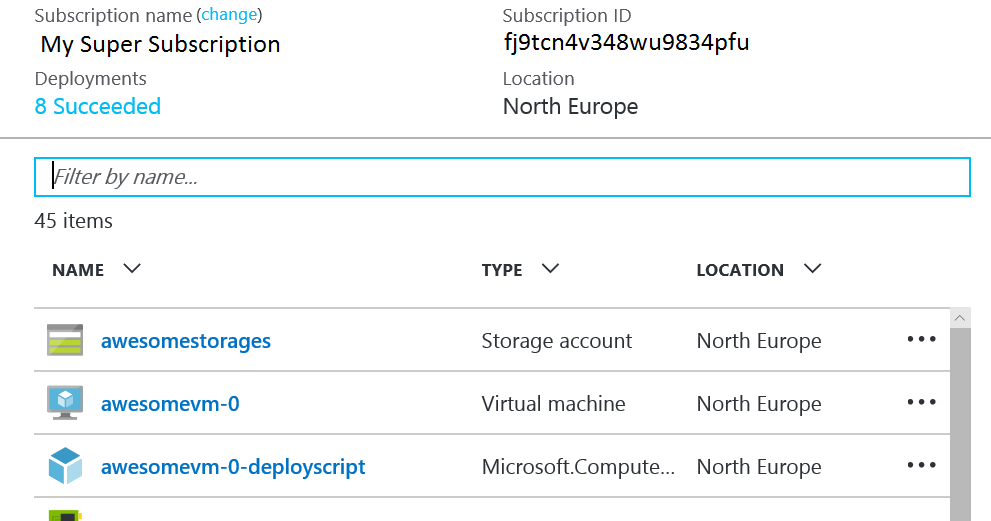Screen dimensions: 991x521
Task: Click the change subscription name link
Action: click(229, 15)
